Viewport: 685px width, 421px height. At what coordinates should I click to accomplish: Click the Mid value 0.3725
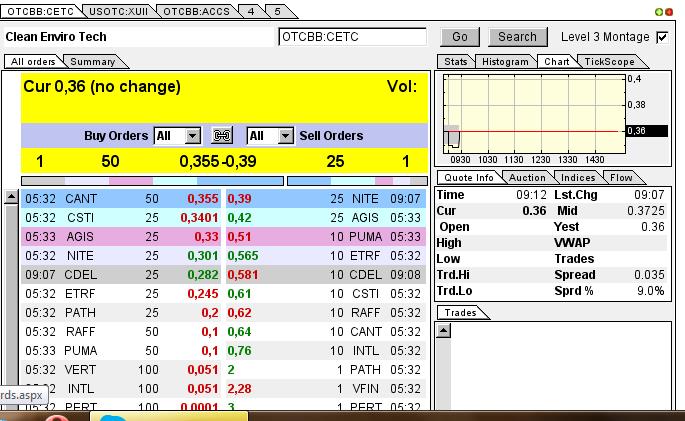click(x=646, y=211)
